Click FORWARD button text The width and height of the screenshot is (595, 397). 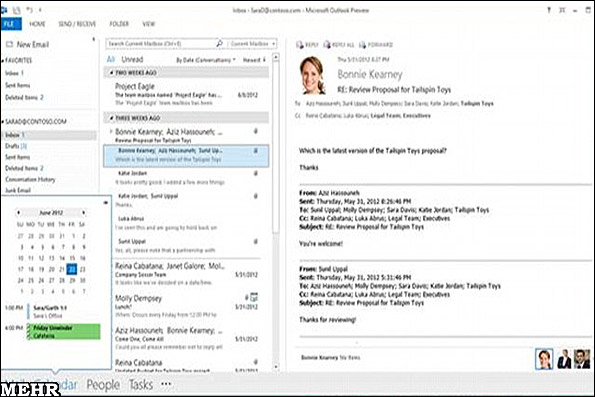380,45
